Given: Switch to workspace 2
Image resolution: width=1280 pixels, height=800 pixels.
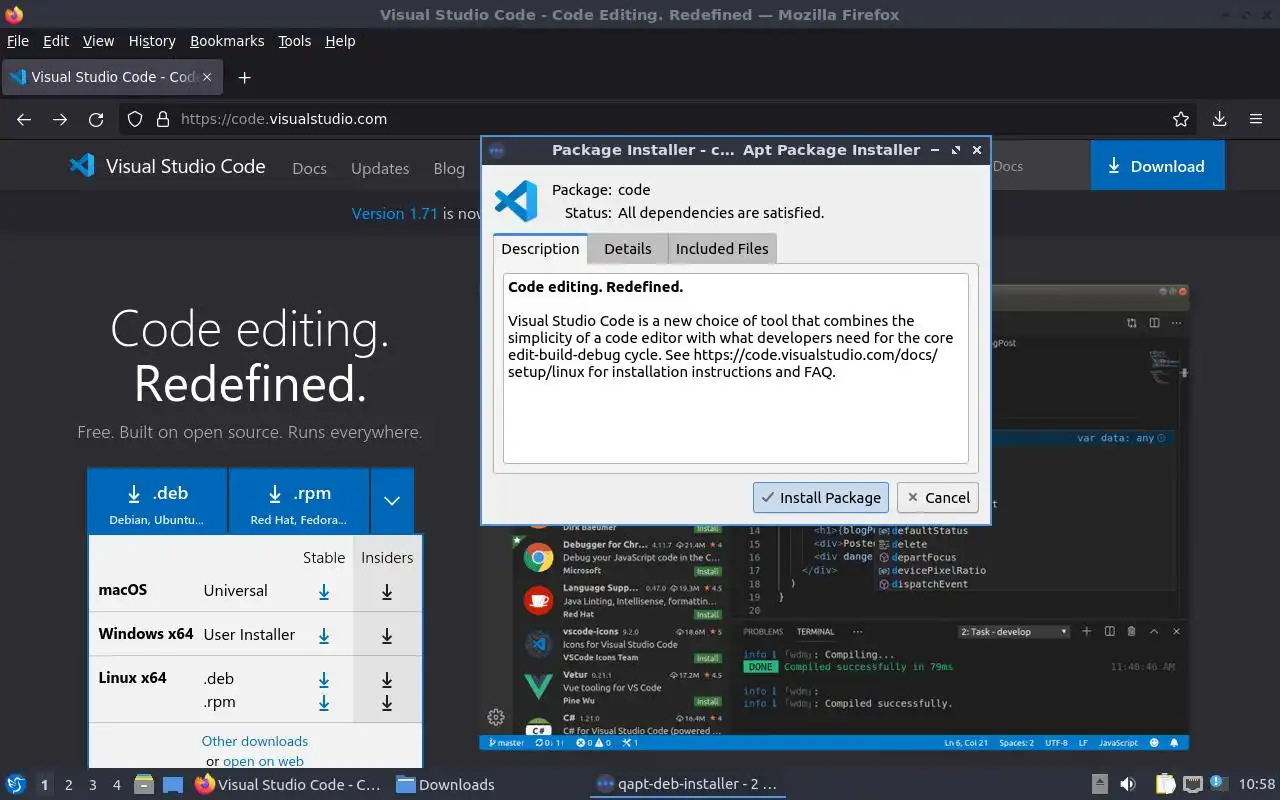Looking at the screenshot, I should [x=69, y=784].
